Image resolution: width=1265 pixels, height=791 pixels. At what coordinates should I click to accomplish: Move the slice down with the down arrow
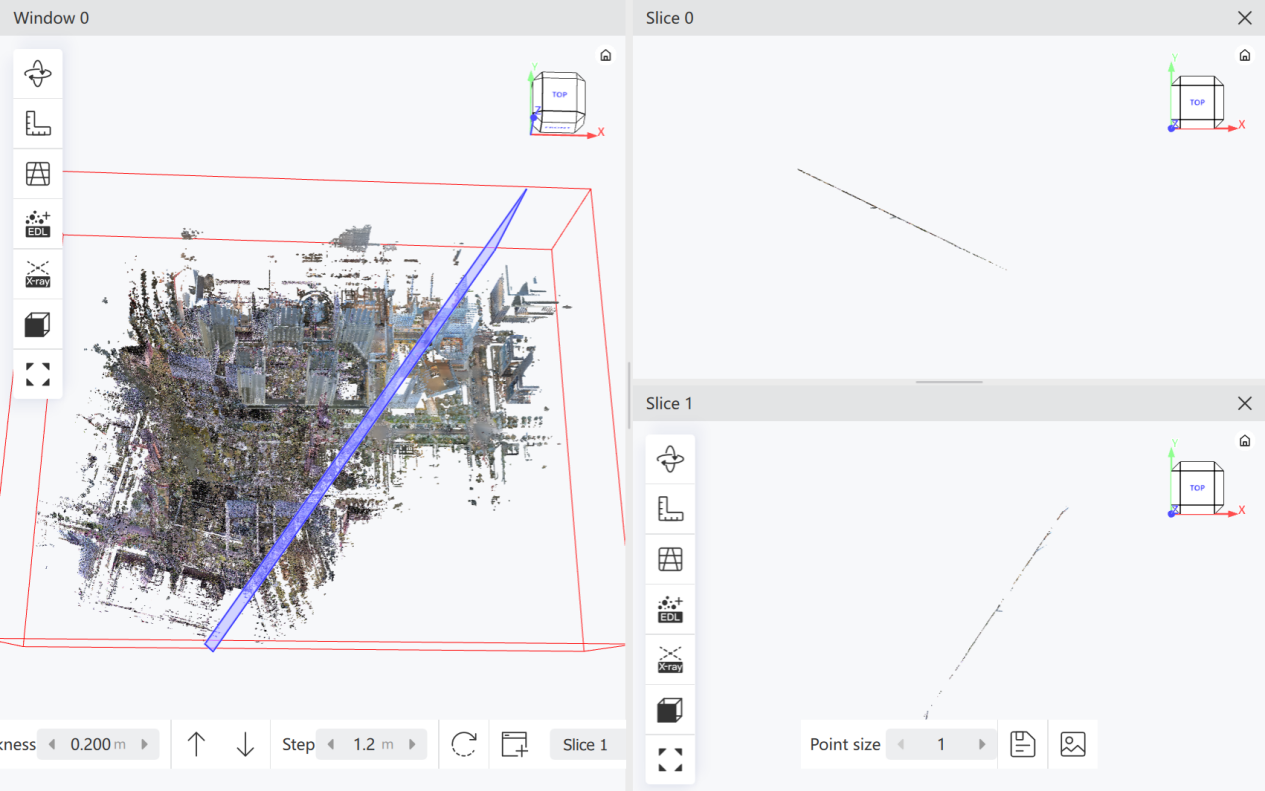point(245,744)
